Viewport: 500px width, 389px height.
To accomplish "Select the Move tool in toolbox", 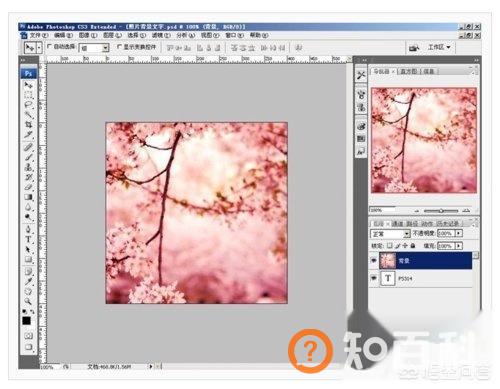I will coord(29,85).
